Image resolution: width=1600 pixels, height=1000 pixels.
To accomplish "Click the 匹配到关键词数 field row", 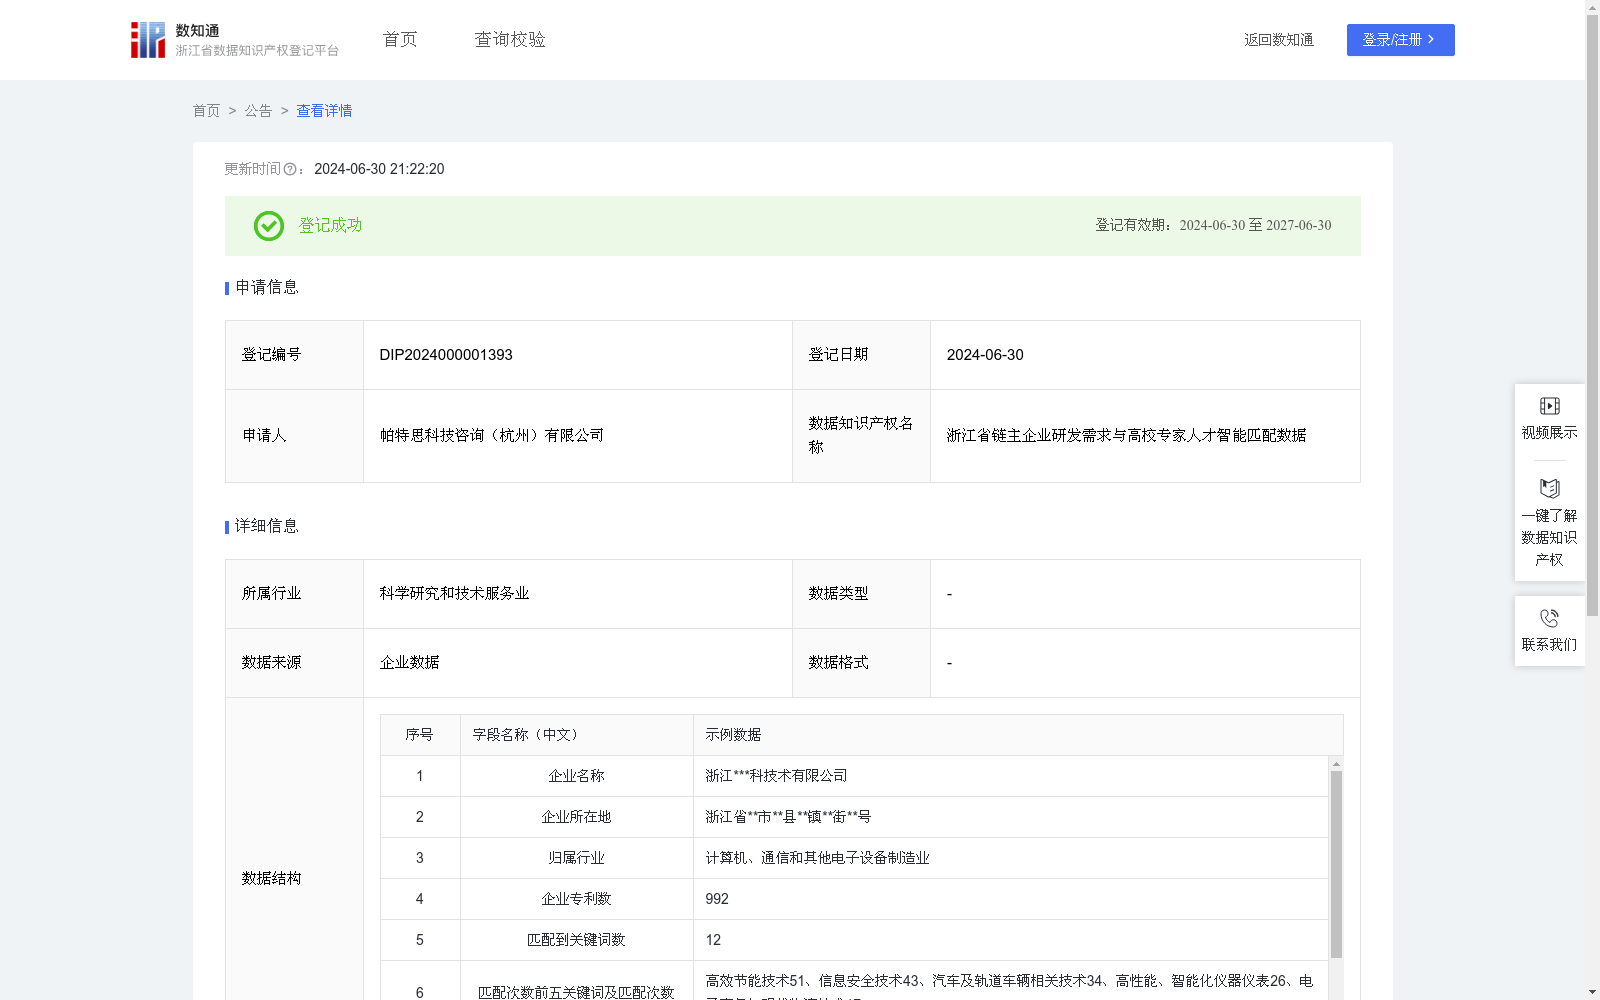I will [x=854, y=940].
